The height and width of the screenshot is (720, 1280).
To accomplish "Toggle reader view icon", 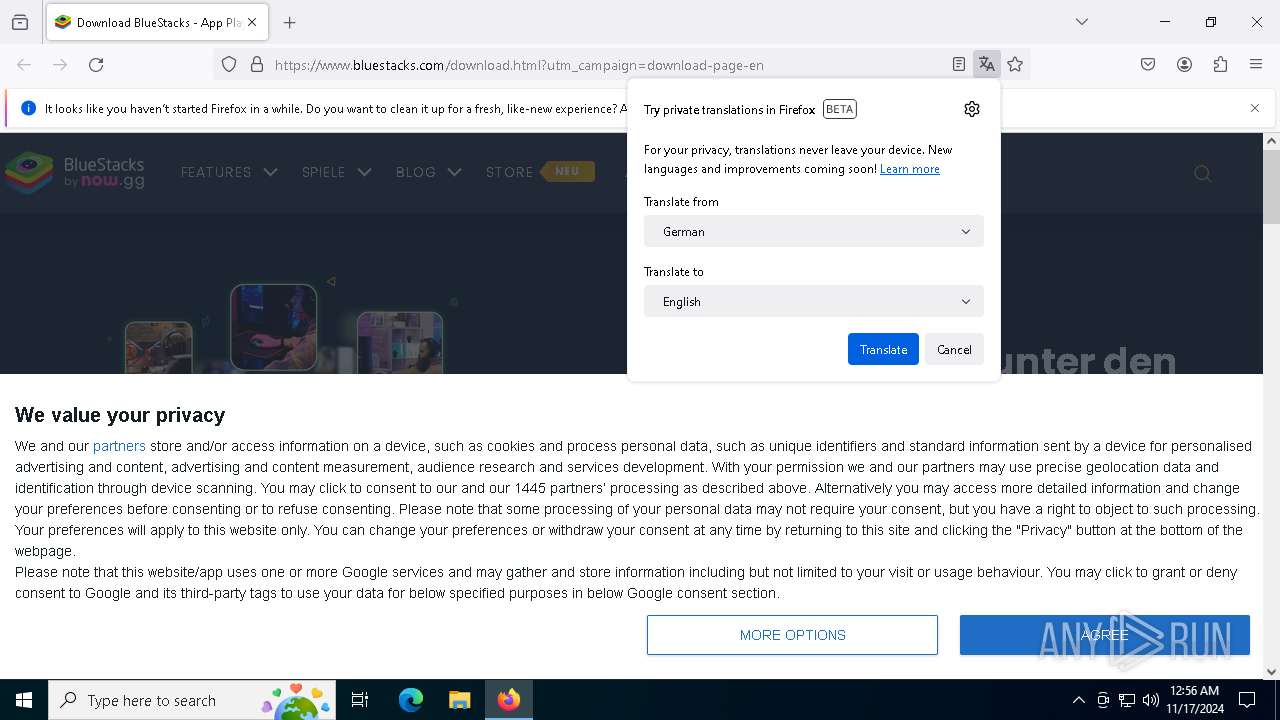I will click(x=959, y=65).
